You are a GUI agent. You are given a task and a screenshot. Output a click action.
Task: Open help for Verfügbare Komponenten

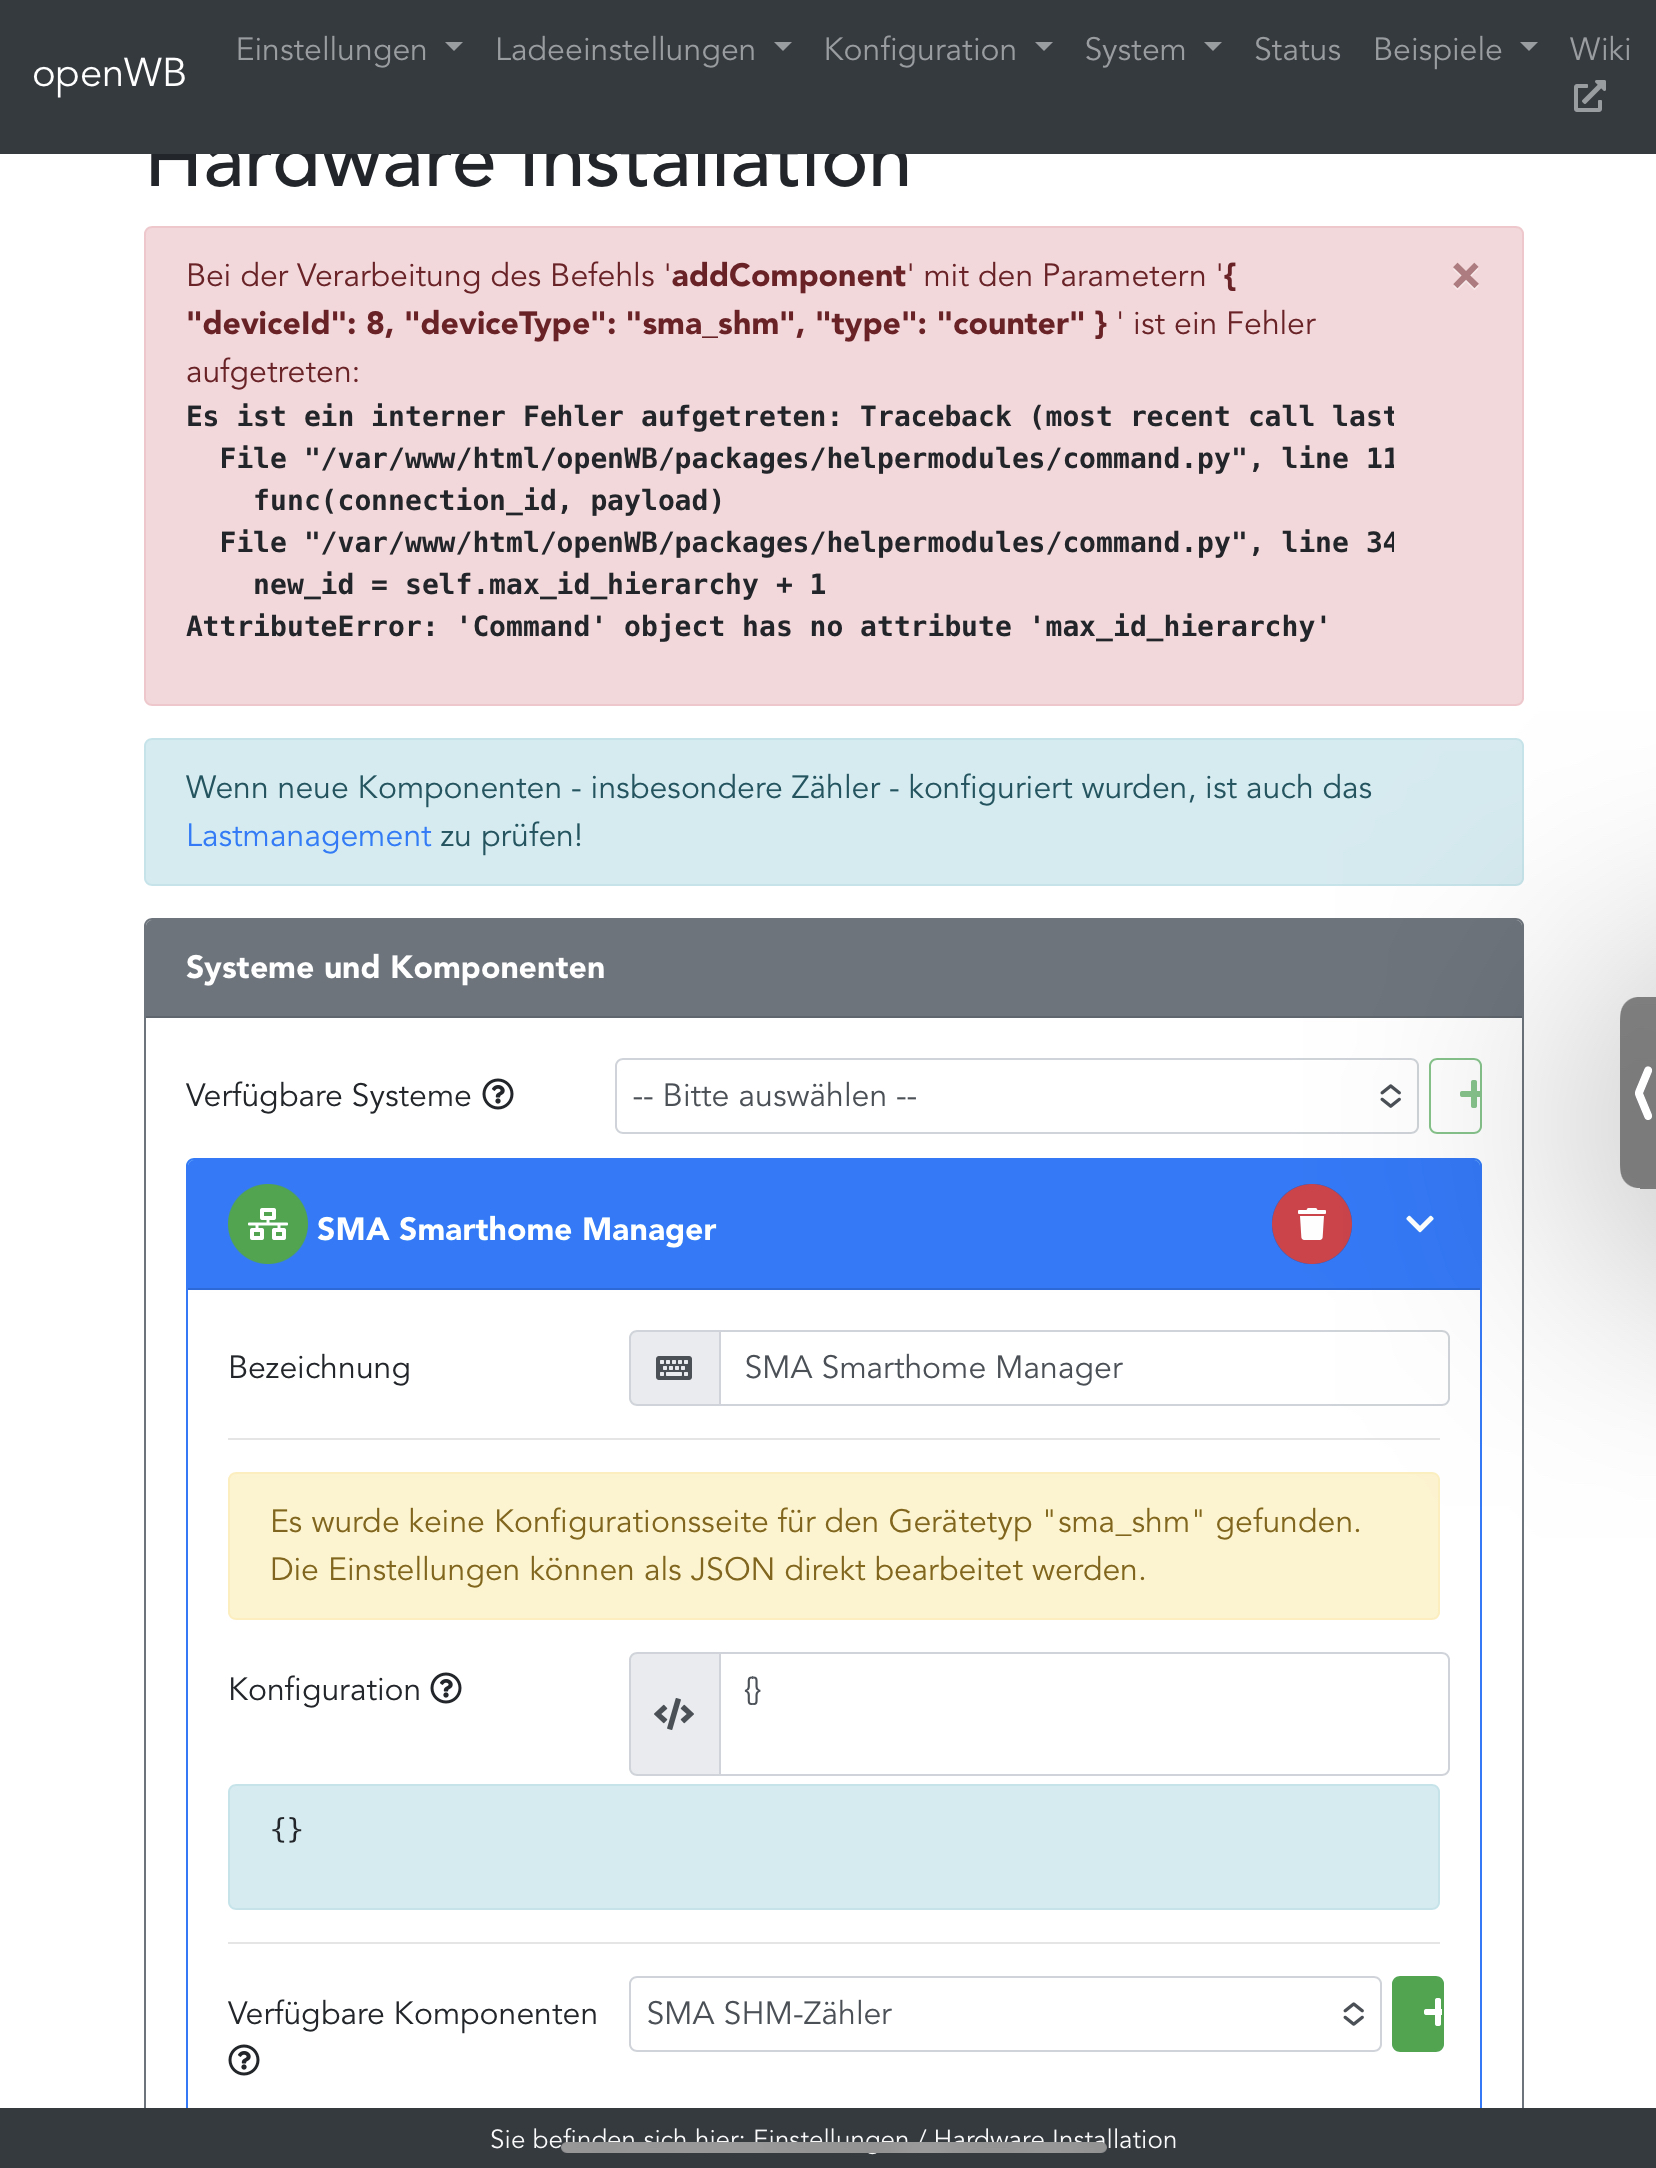(x=244, y=2060)
